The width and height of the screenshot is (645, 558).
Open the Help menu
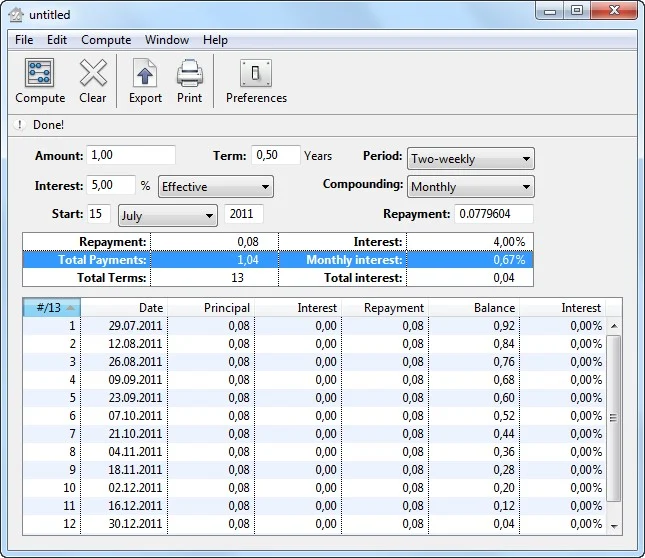[215, 40]
